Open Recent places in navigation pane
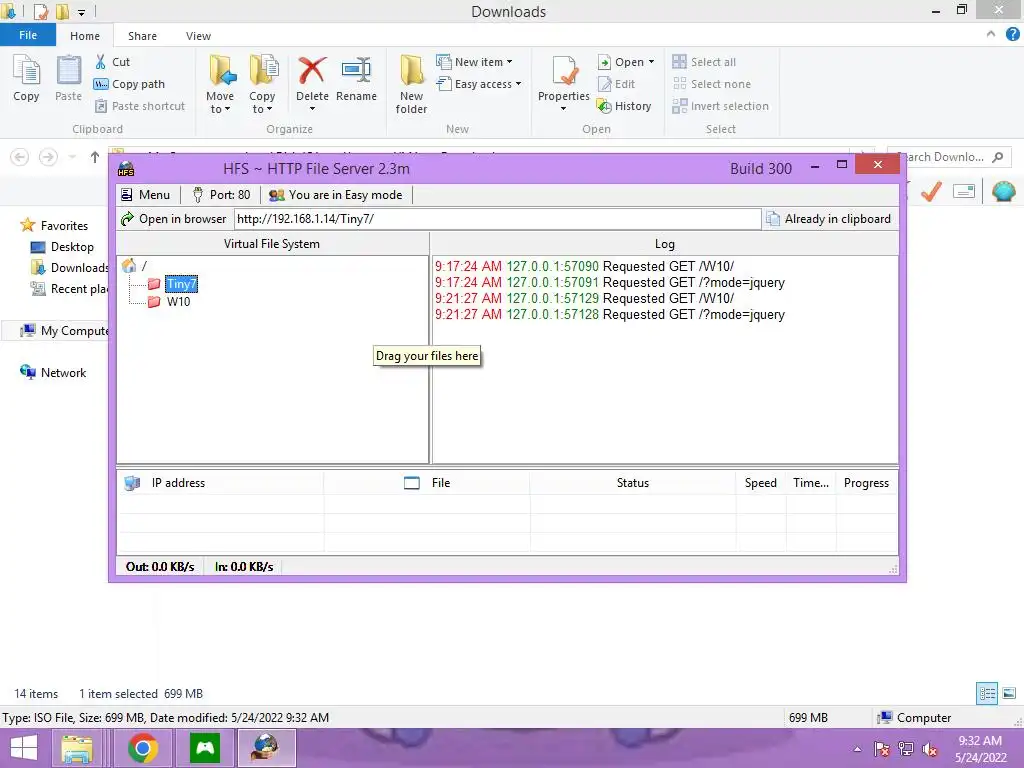This screenshot has width=1024, height=768. [x=69, y=289]
